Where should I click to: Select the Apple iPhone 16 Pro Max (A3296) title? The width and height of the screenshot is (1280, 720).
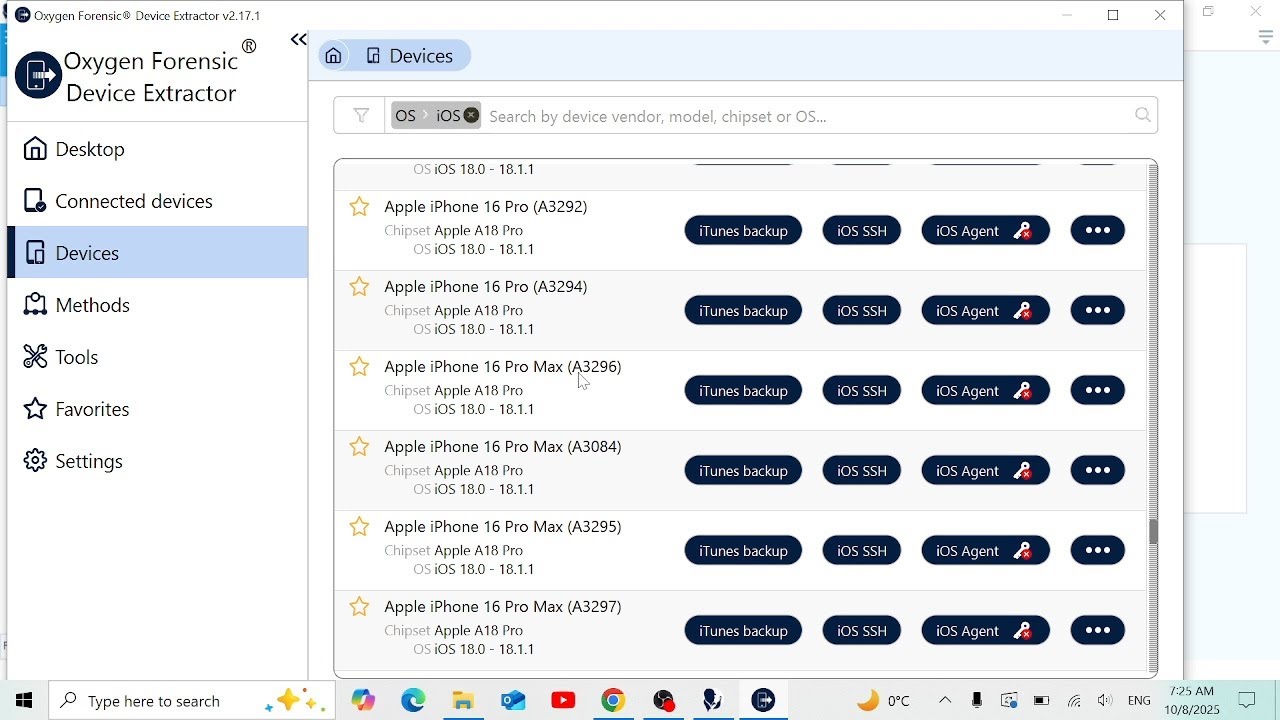(x=503, y=367)
